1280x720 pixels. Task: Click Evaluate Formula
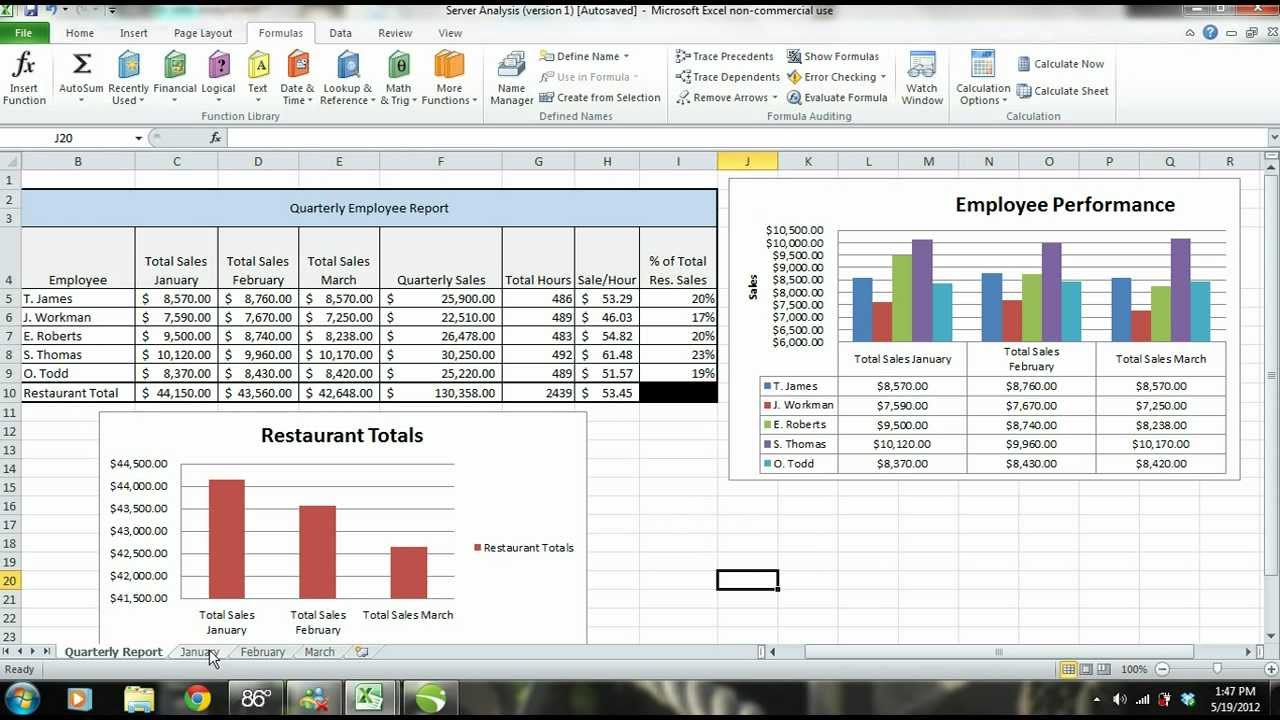point(837,97)
